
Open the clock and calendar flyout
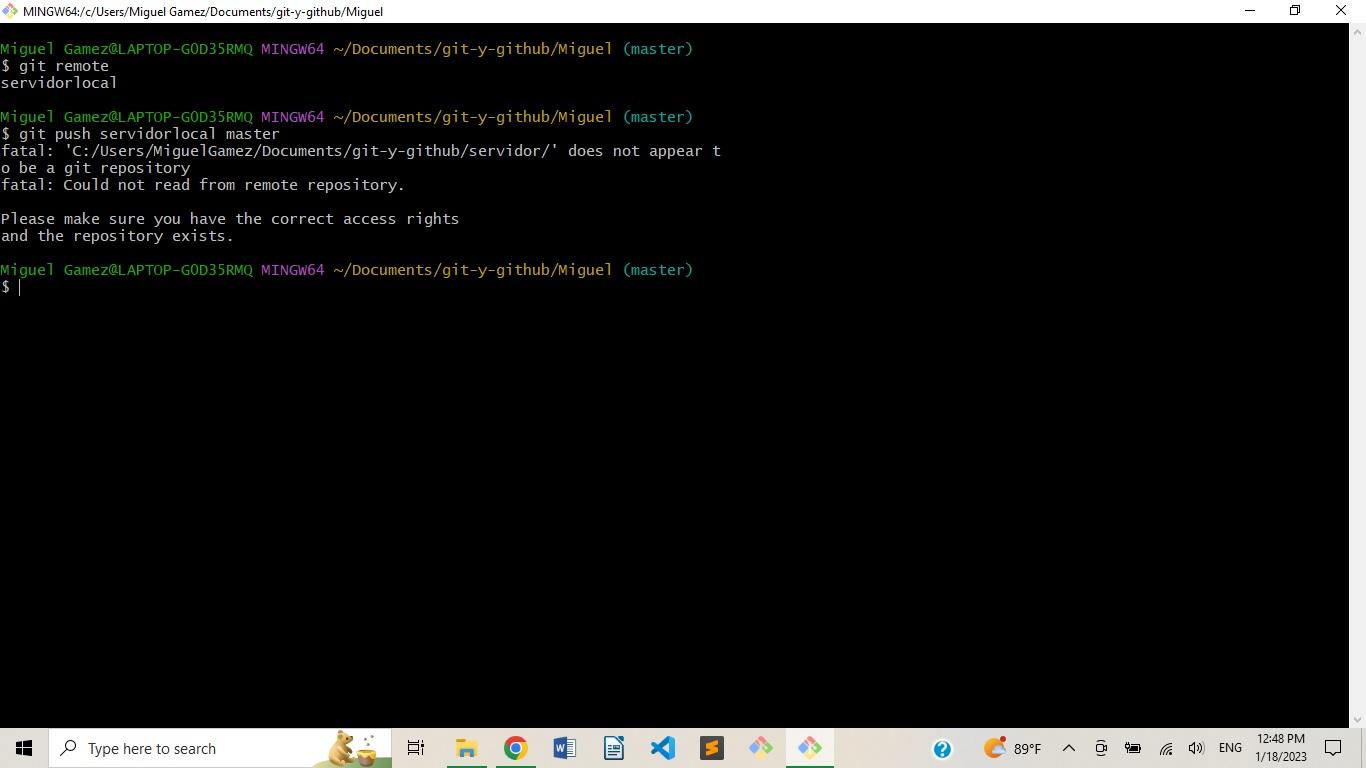point(1281,748)
